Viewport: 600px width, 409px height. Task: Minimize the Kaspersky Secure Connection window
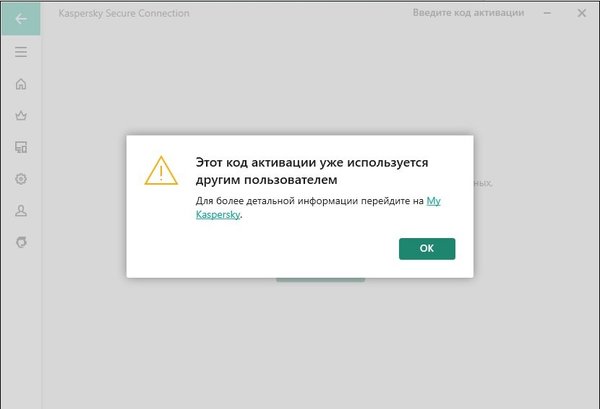(547, 13)
